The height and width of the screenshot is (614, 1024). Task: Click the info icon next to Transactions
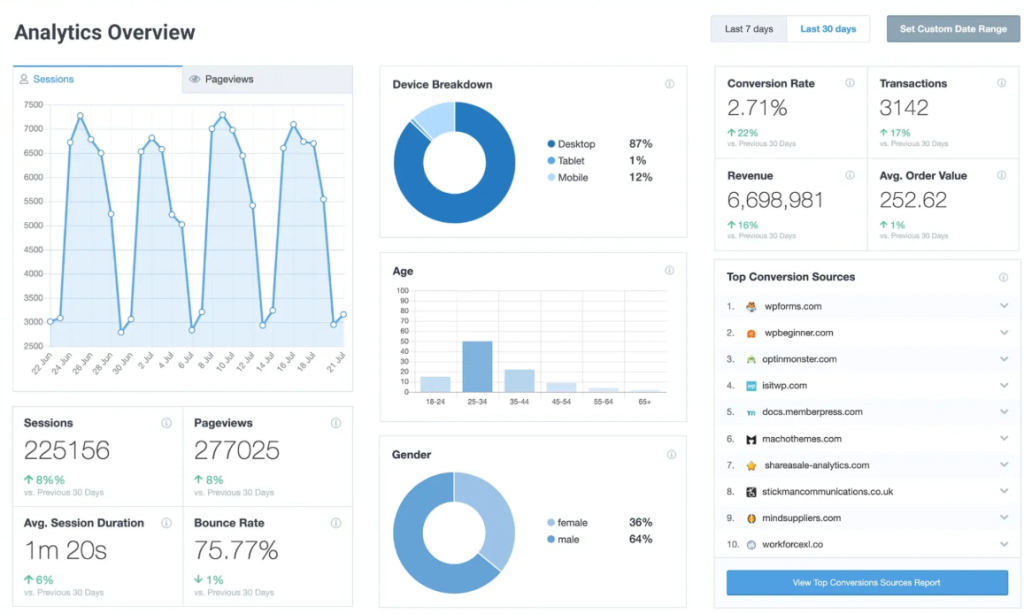coord(1002,84)
